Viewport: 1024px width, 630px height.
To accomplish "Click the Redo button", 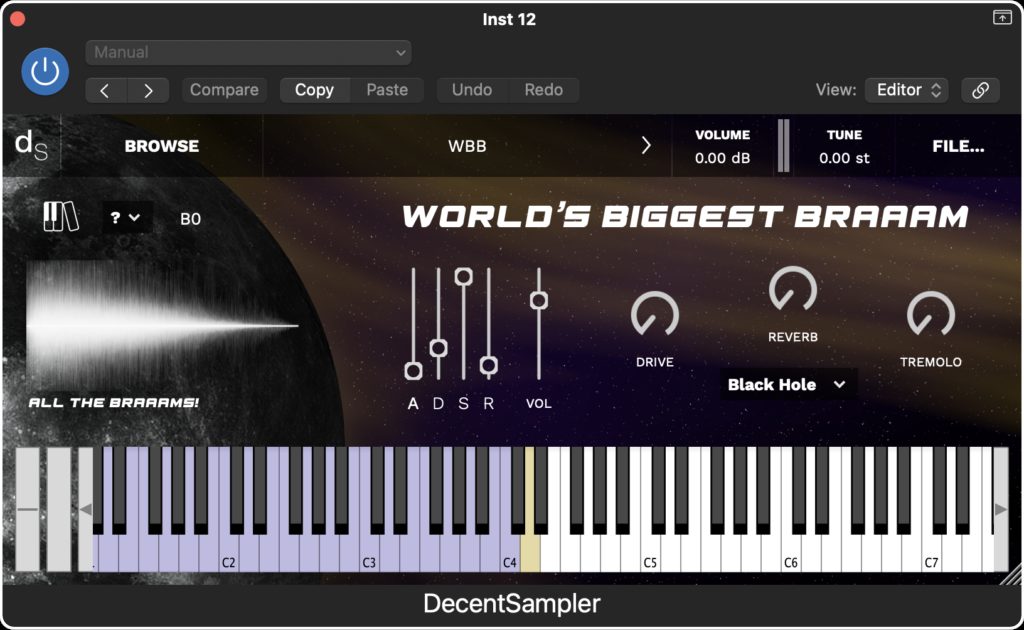I will click(543, 90).
